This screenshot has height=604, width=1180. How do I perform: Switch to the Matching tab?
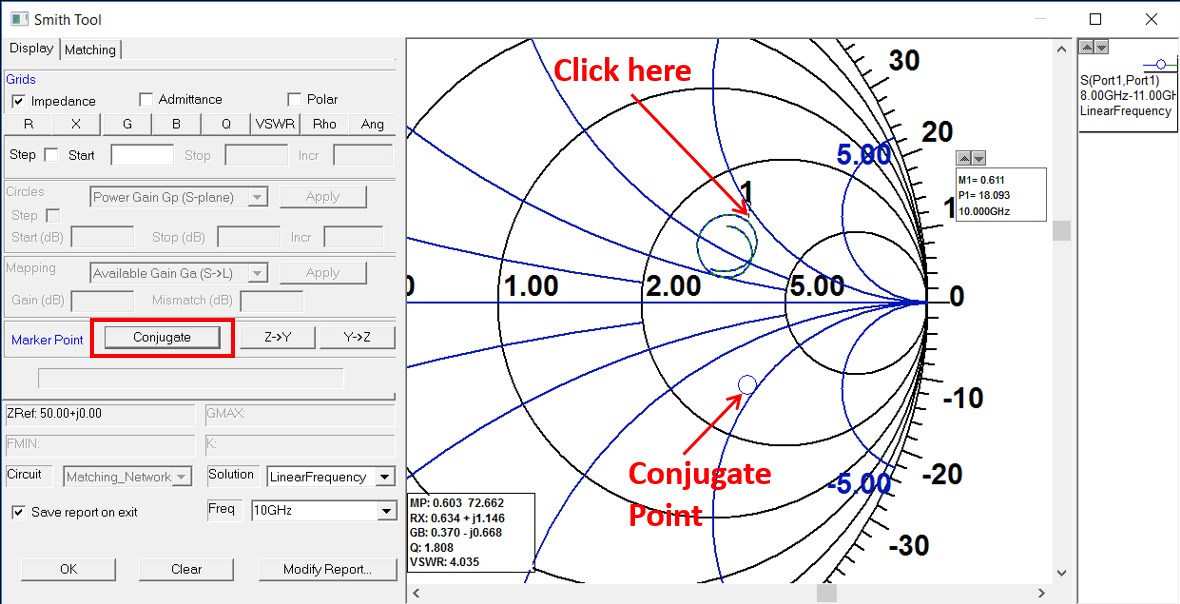coord(90,48)
